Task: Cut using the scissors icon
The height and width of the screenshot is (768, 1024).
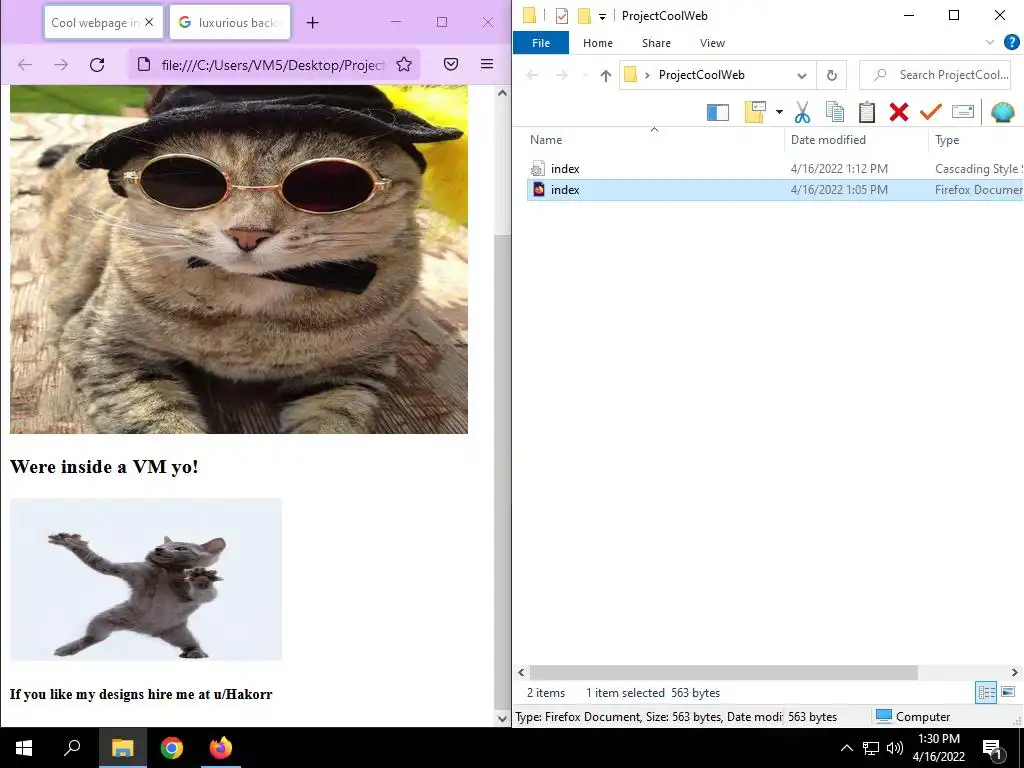Action: pyautogui.click(x=802, y=112)
